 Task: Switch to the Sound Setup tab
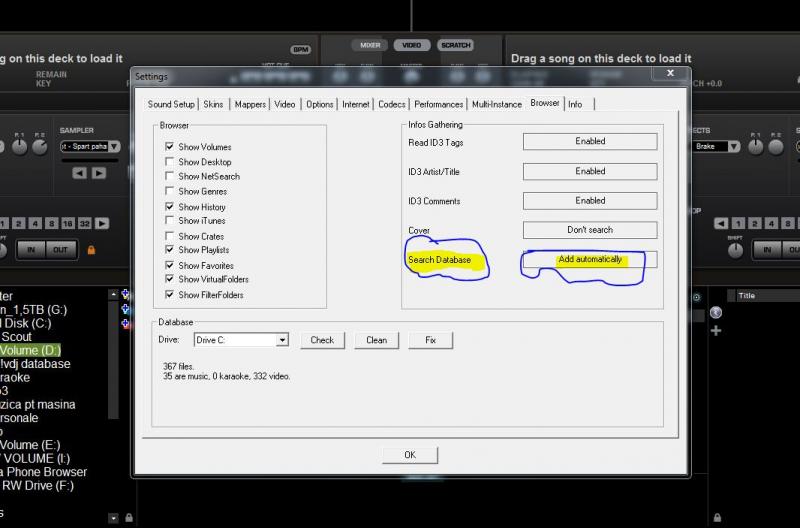pos(171,104)
